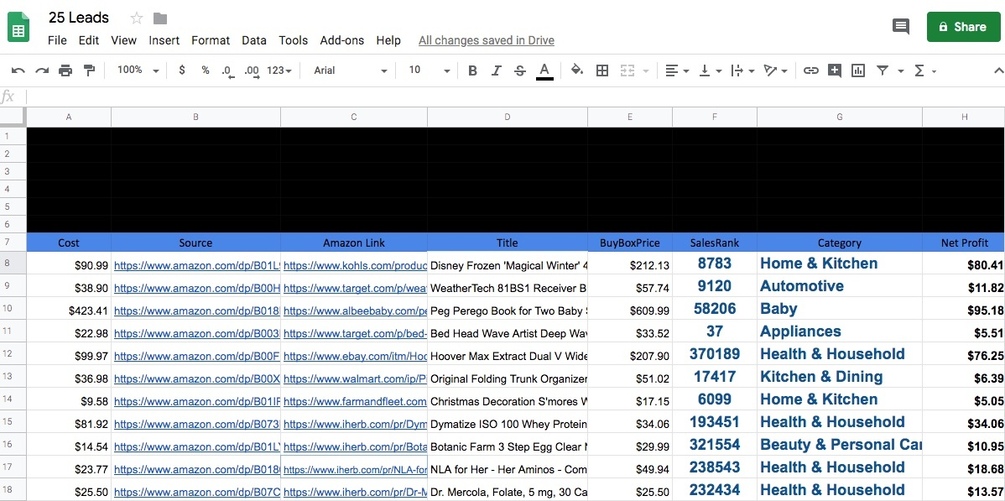
Task: Click the SalesRank header cell
Action: pos(715,243)
